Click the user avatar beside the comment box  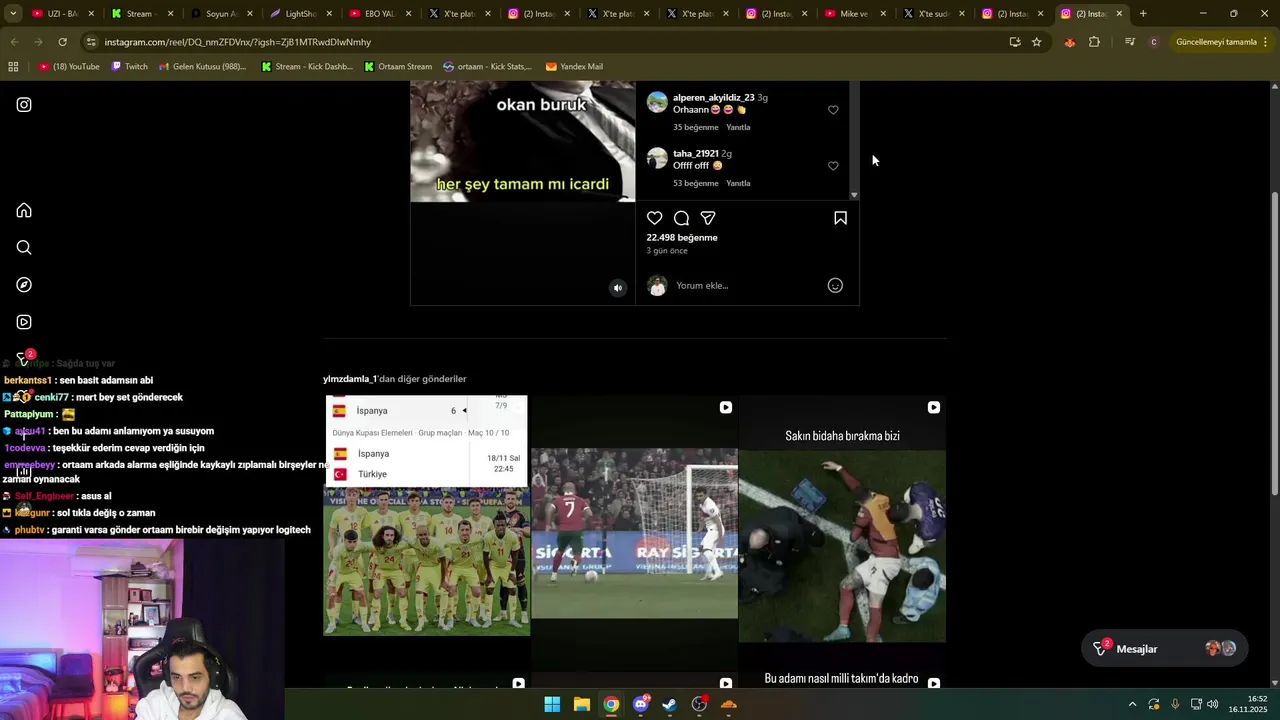pyautogui.click(x=657, y=286)
